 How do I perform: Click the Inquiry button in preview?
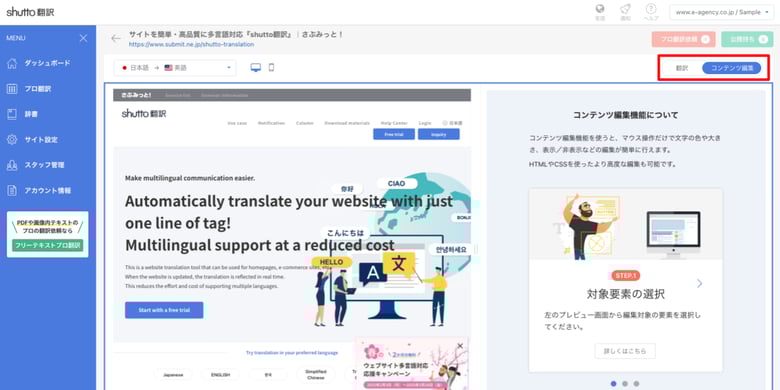click(x=439, y=134)
